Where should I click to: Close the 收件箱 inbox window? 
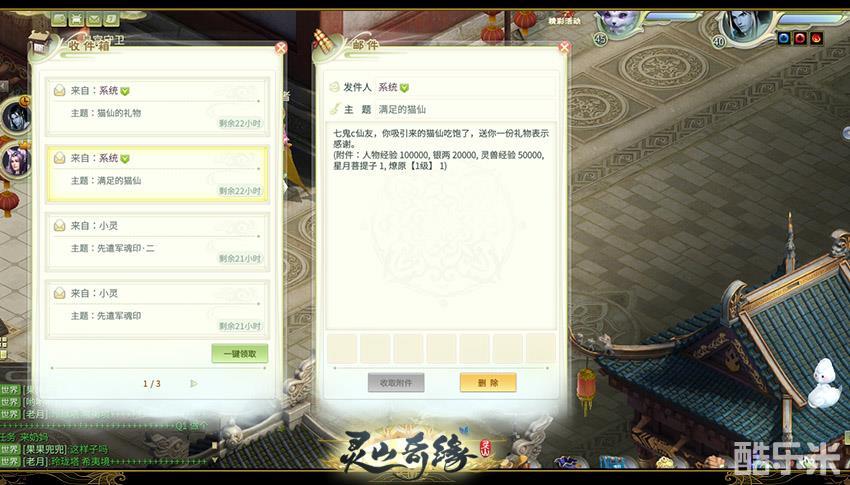click(x=281, y=48)
